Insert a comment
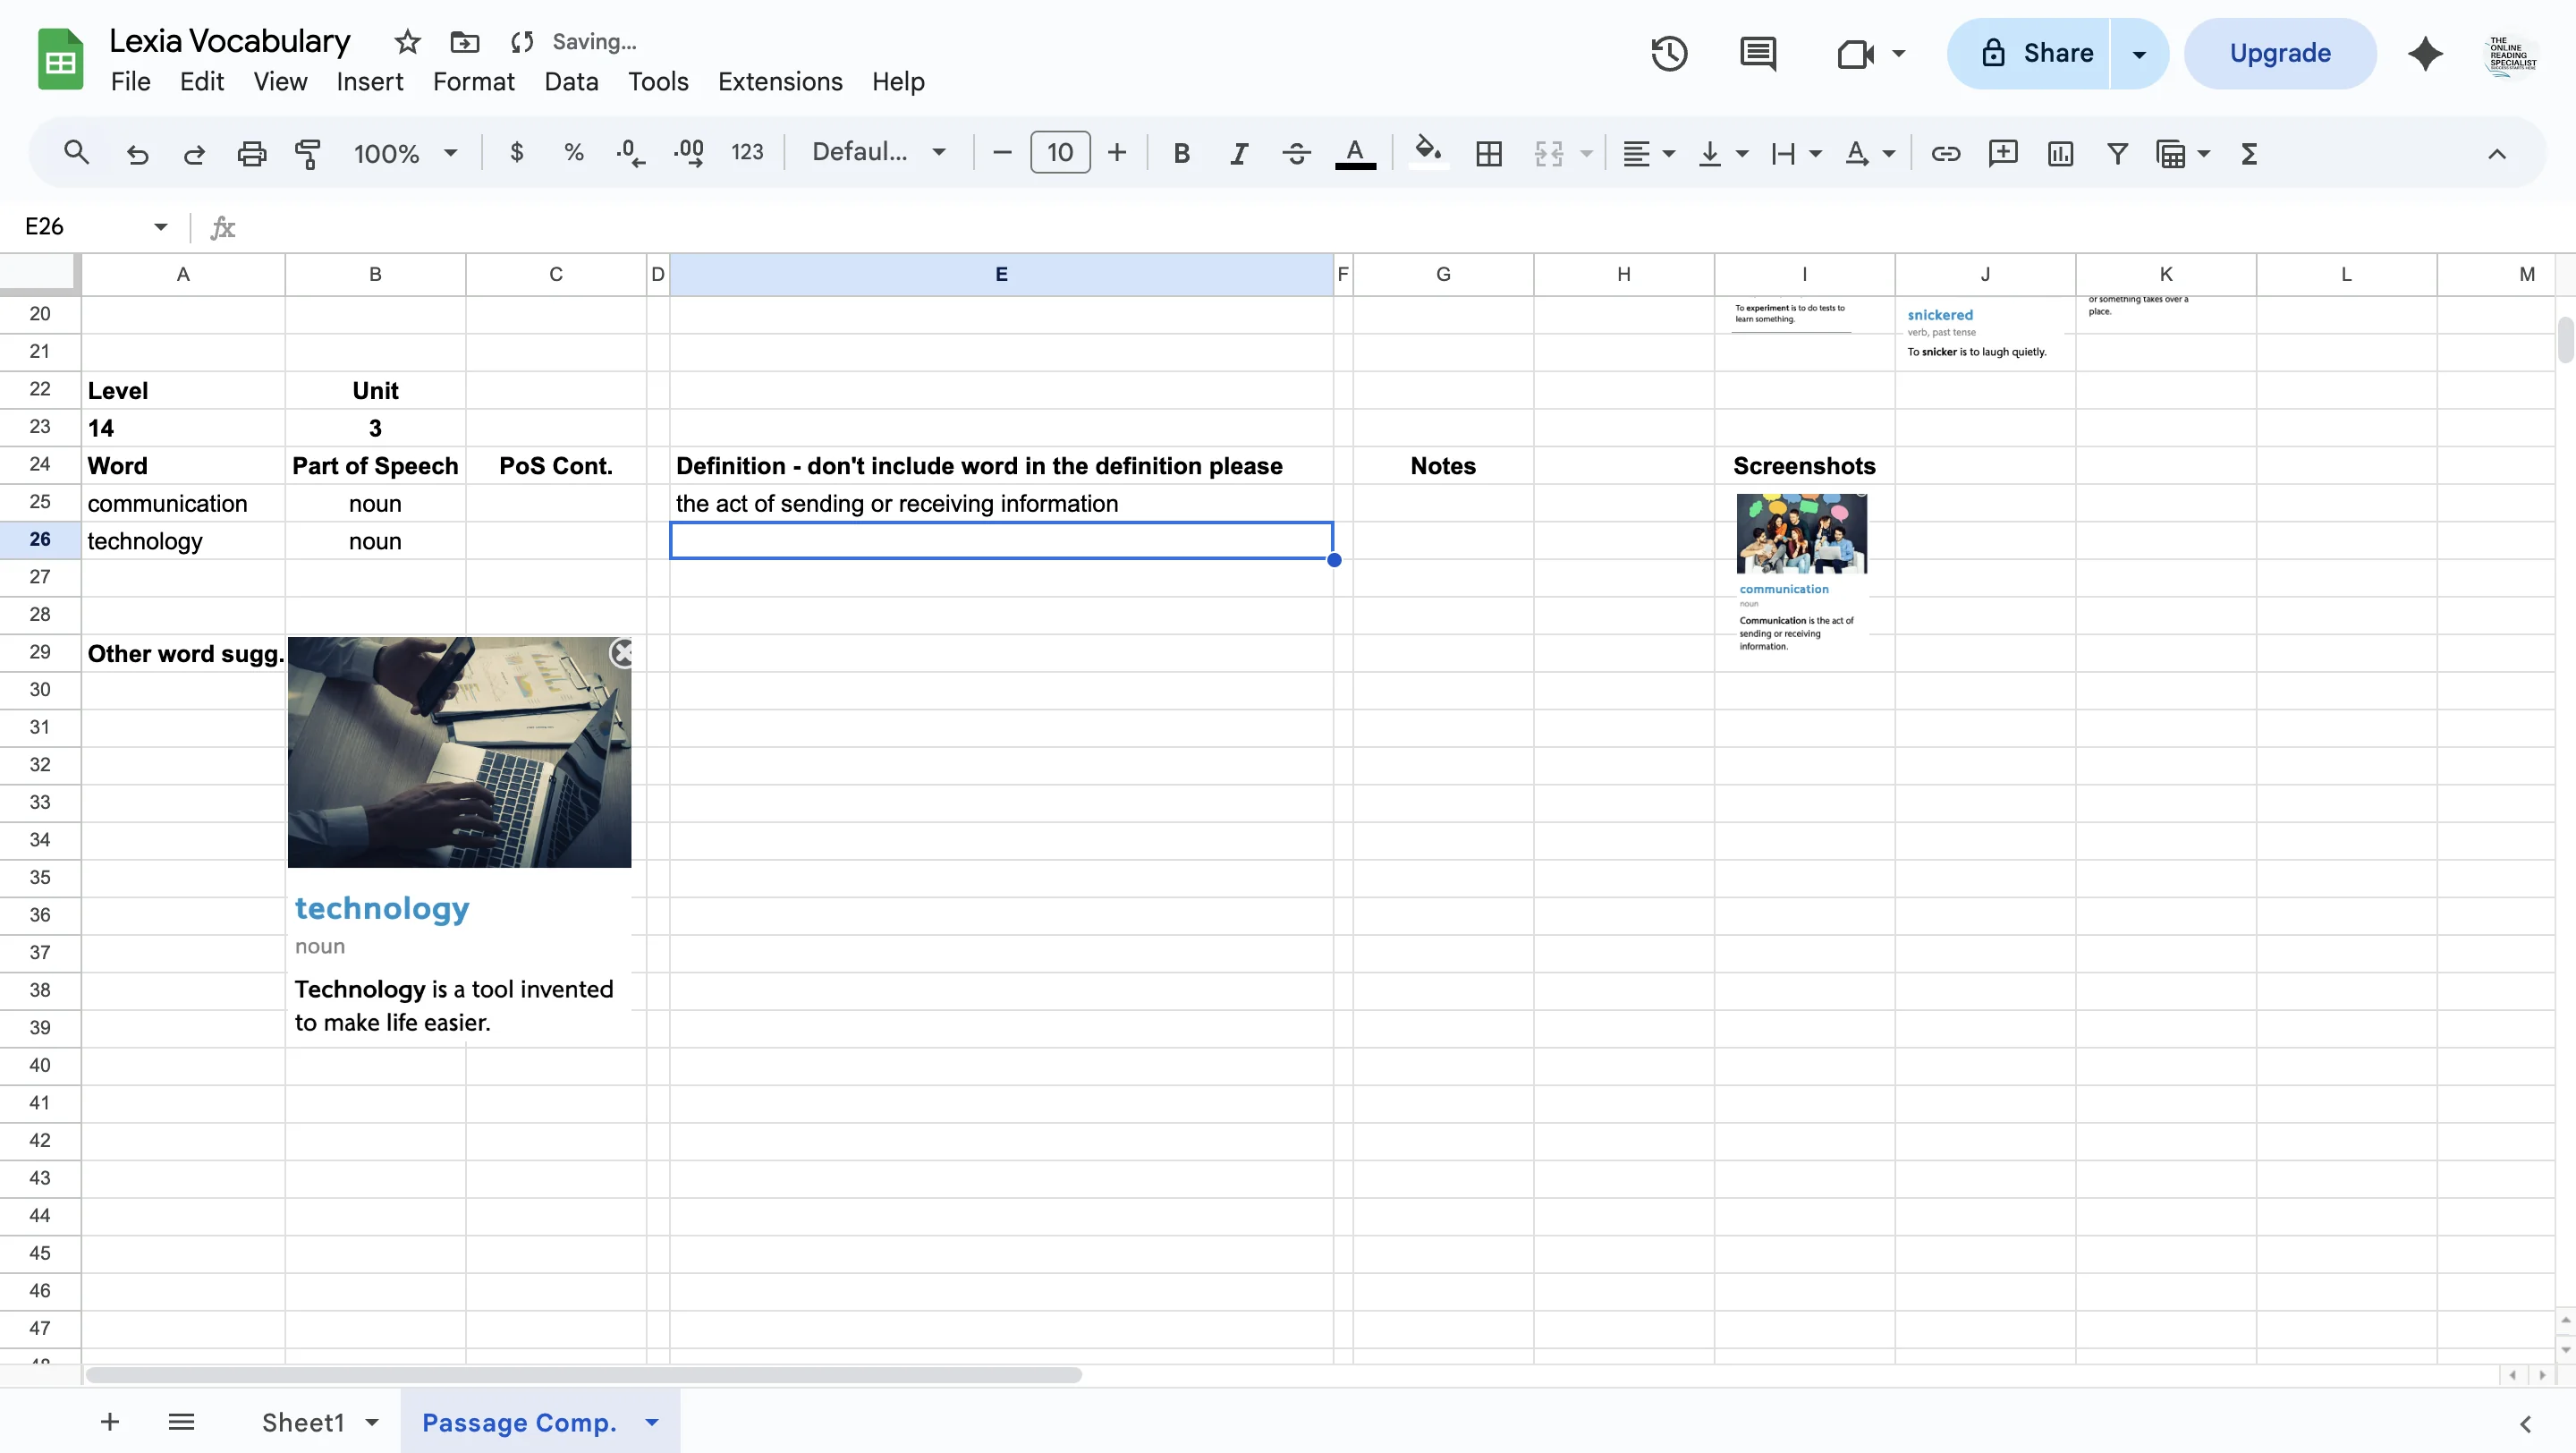The image size is (2576, 1453). pyautogui.click(x=2003, y=152)
